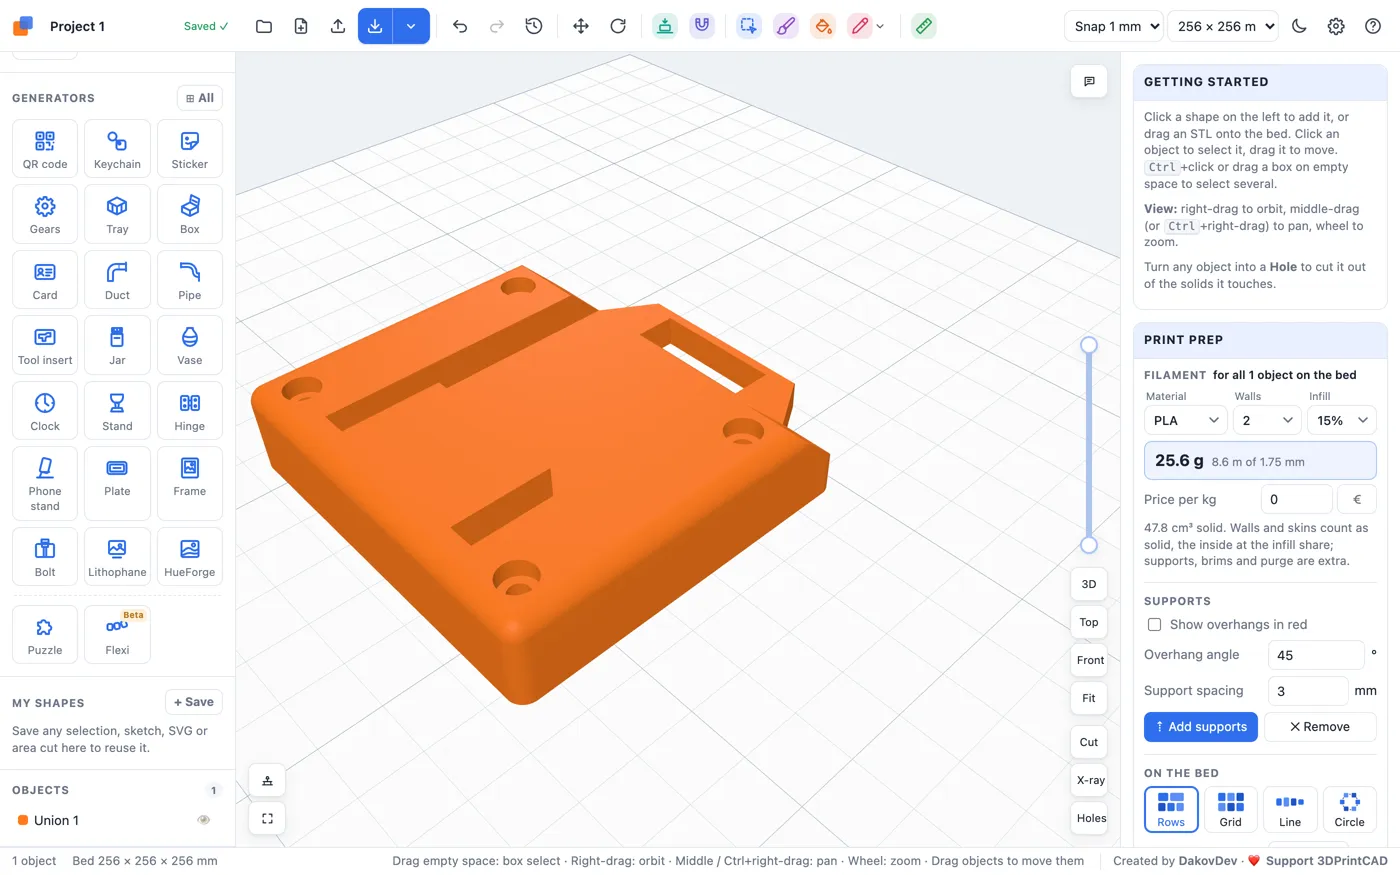This screenshot has height=875, width=1400.
Task: Toggle dark mode moon icon
Action: (x=1299, y=26)
